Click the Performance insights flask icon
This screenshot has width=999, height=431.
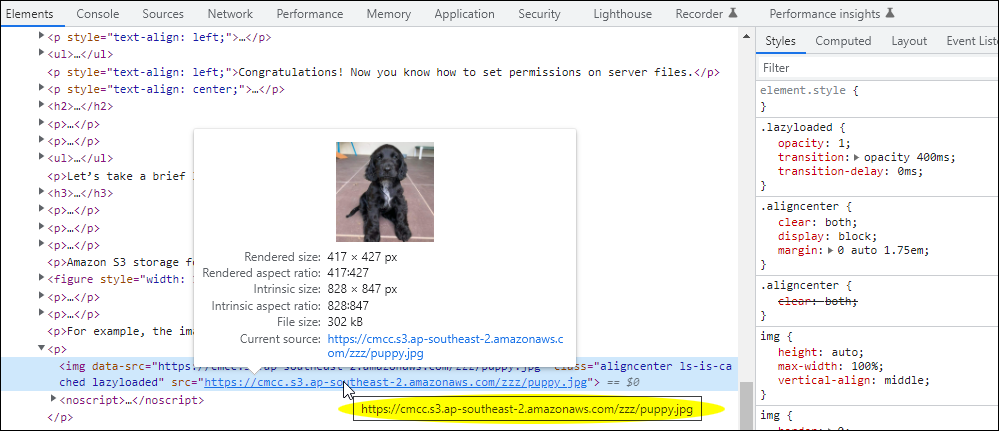(x=890, y=13)
